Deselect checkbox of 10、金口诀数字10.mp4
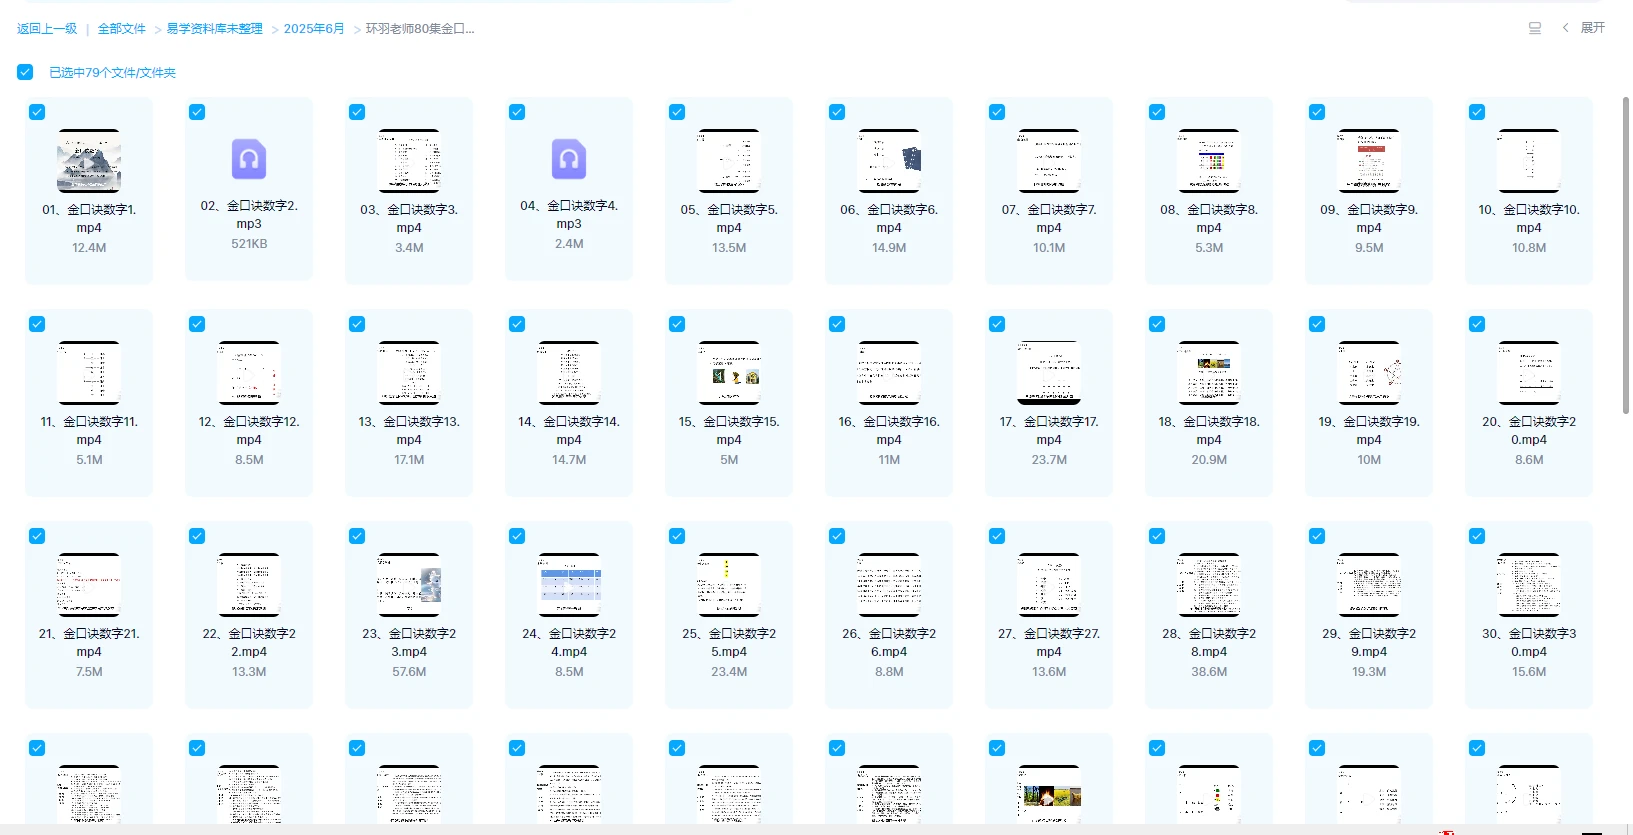The image size is (1633, 835). click(1477, 112)
